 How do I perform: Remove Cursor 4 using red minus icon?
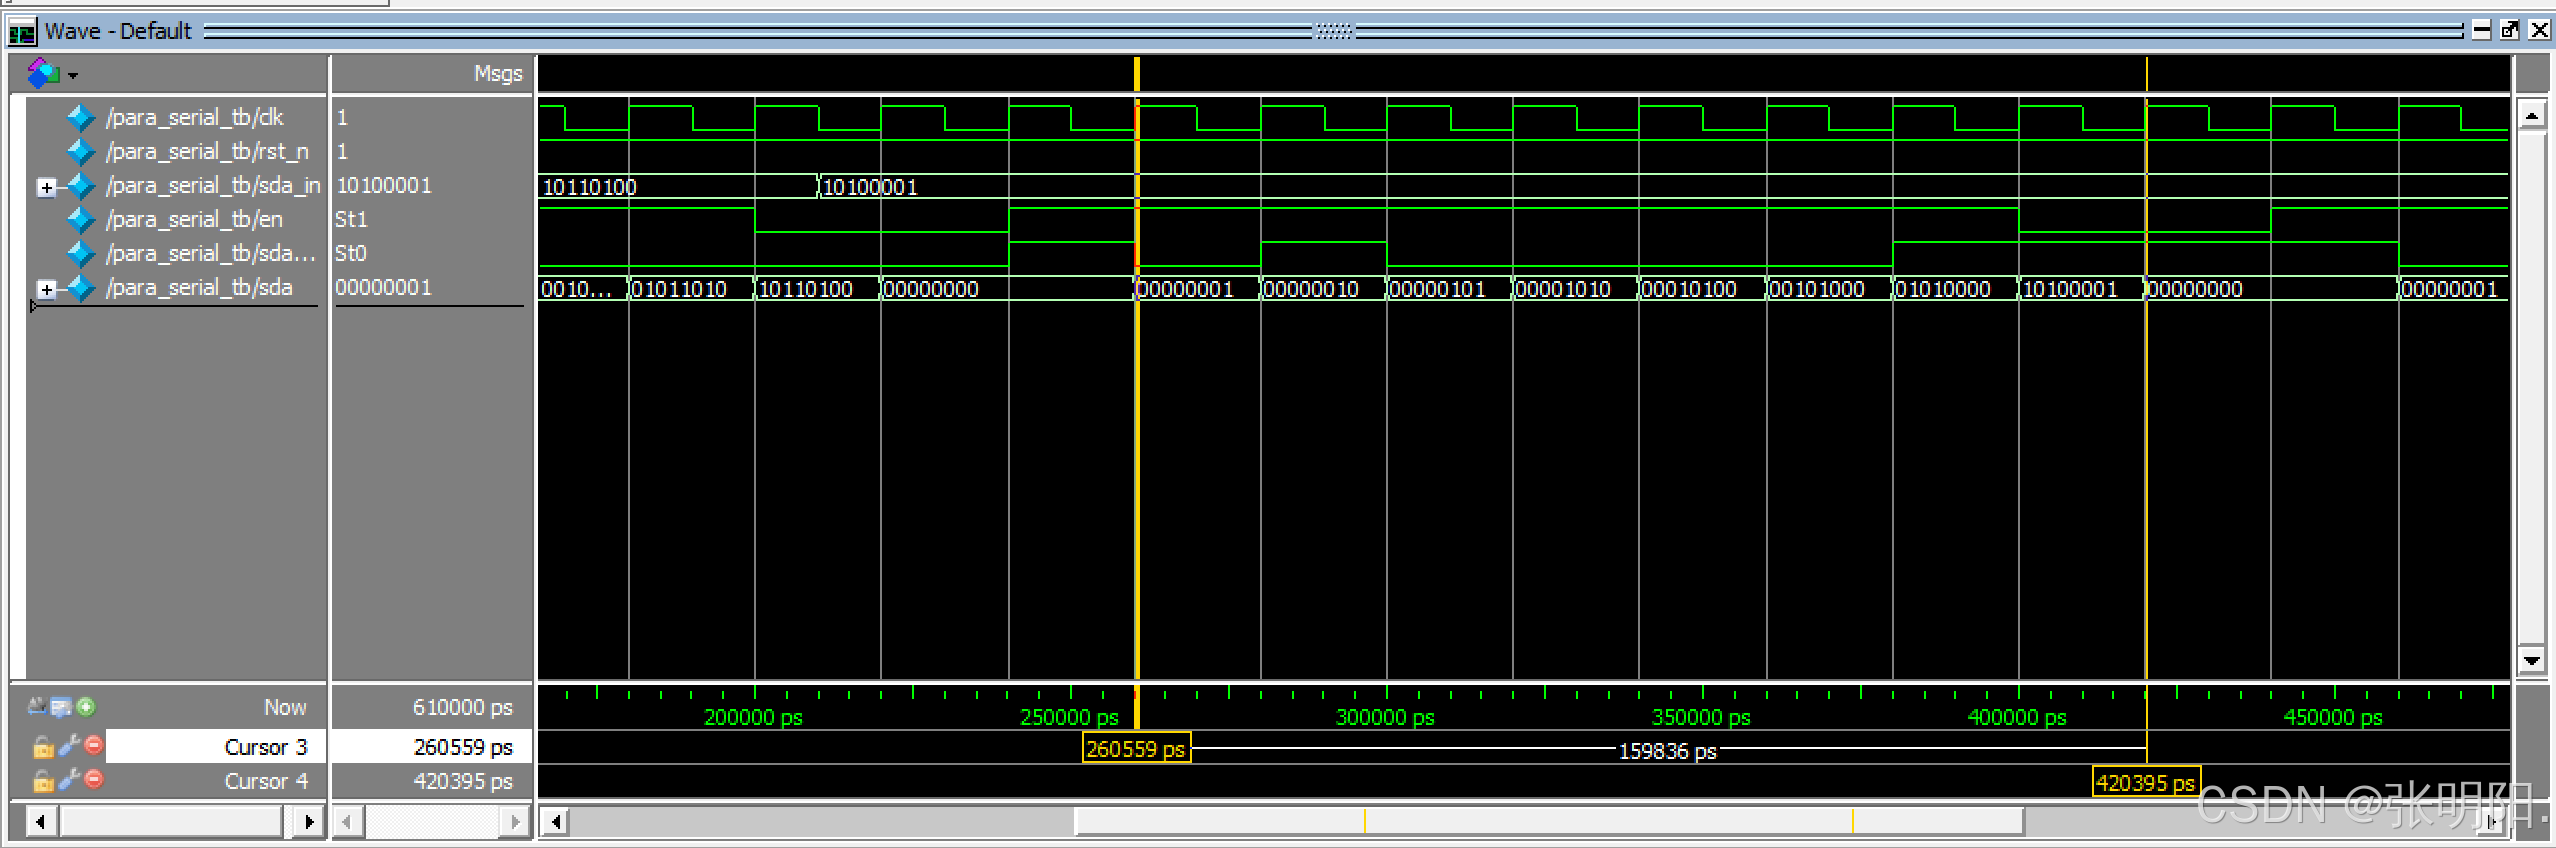point(94,779)
